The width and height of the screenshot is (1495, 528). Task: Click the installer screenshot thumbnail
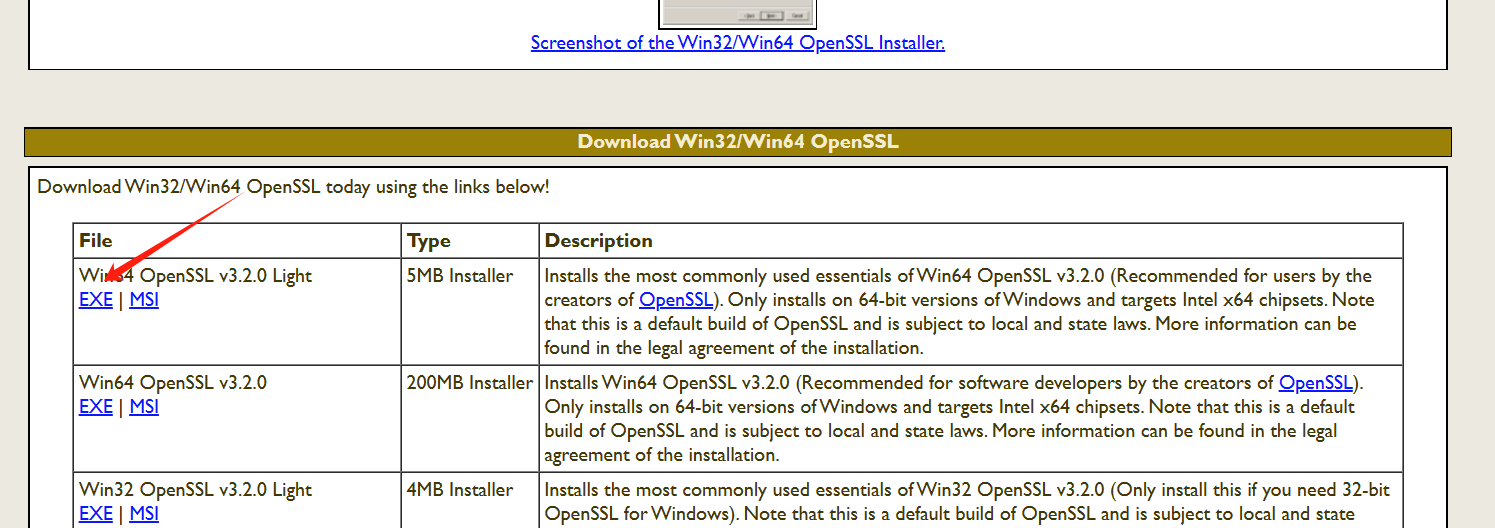point(738,14)
